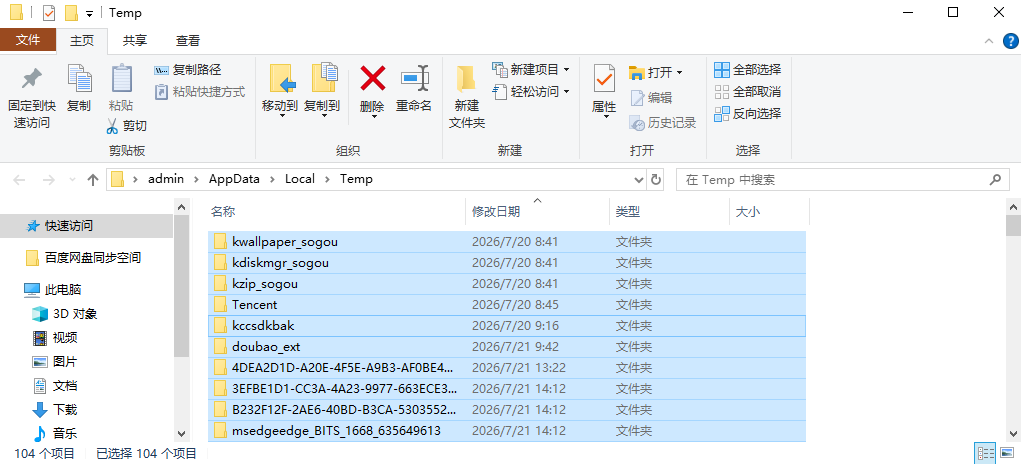Viewport: 1021px width, 464px height.
Task: Collapse the ribbon with the chevron
Action: tap(988, 41)
